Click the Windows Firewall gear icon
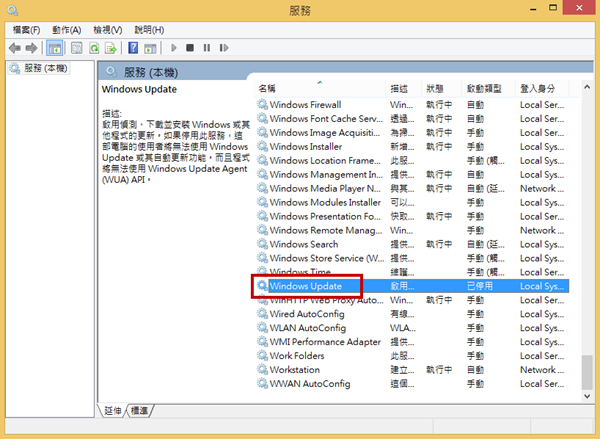This screenshot has height=439, width=600. click(x=262, y=104)
